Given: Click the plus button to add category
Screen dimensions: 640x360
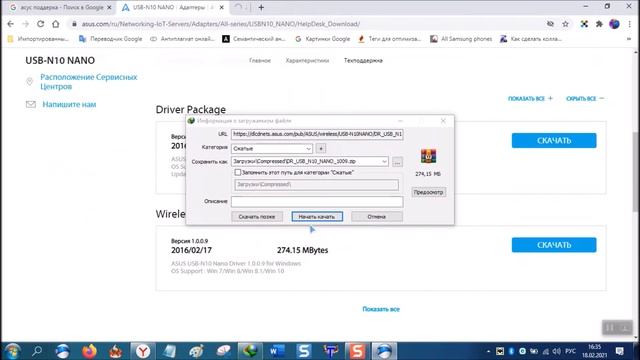Looking at the screenshot, I should [x=321, y=149].
